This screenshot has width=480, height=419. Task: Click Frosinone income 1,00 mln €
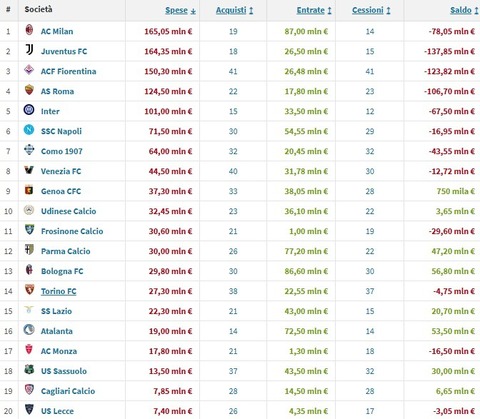pyautogui.click(x=309, y=231)
